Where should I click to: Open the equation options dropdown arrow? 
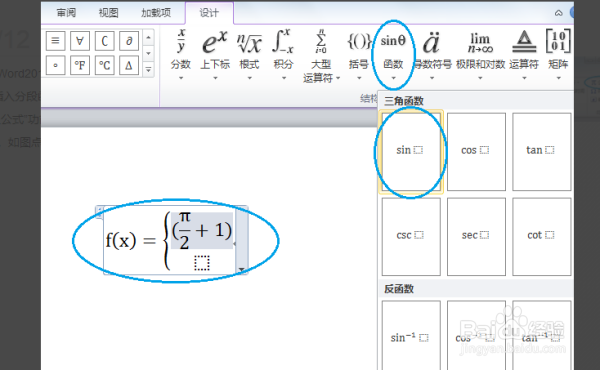(x=242, y=269)
